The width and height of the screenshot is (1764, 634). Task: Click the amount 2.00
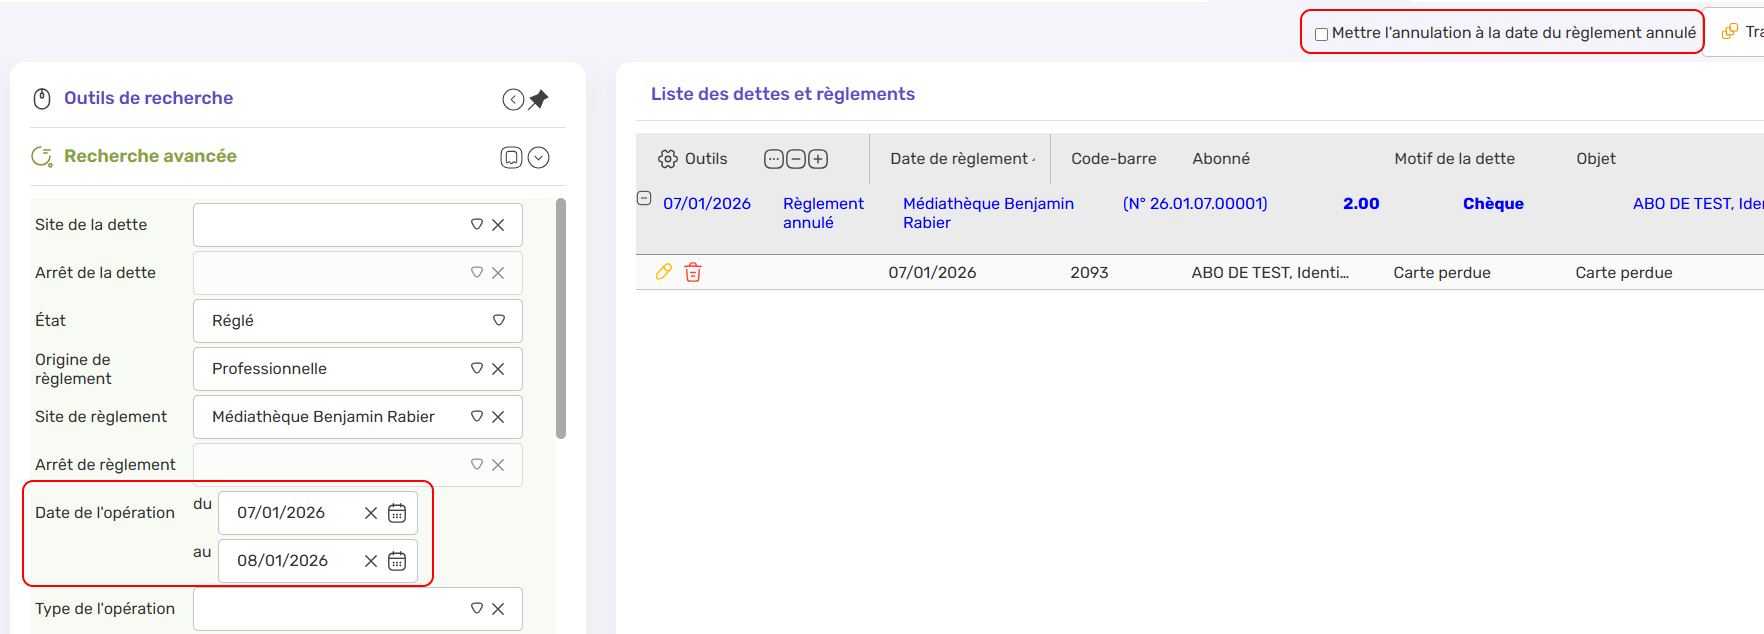tap(1361, 204)
